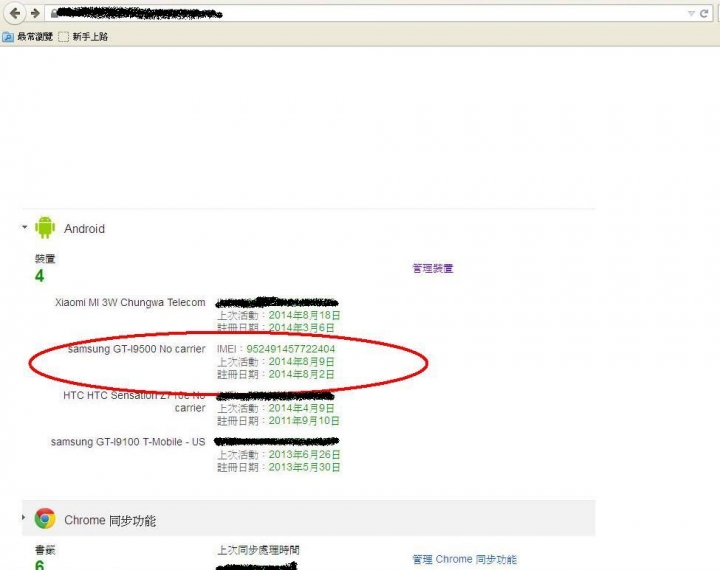The width and height of the screenshot is (720, 570).
Task: Click the green Android robot icon
Action: (45, 227)
